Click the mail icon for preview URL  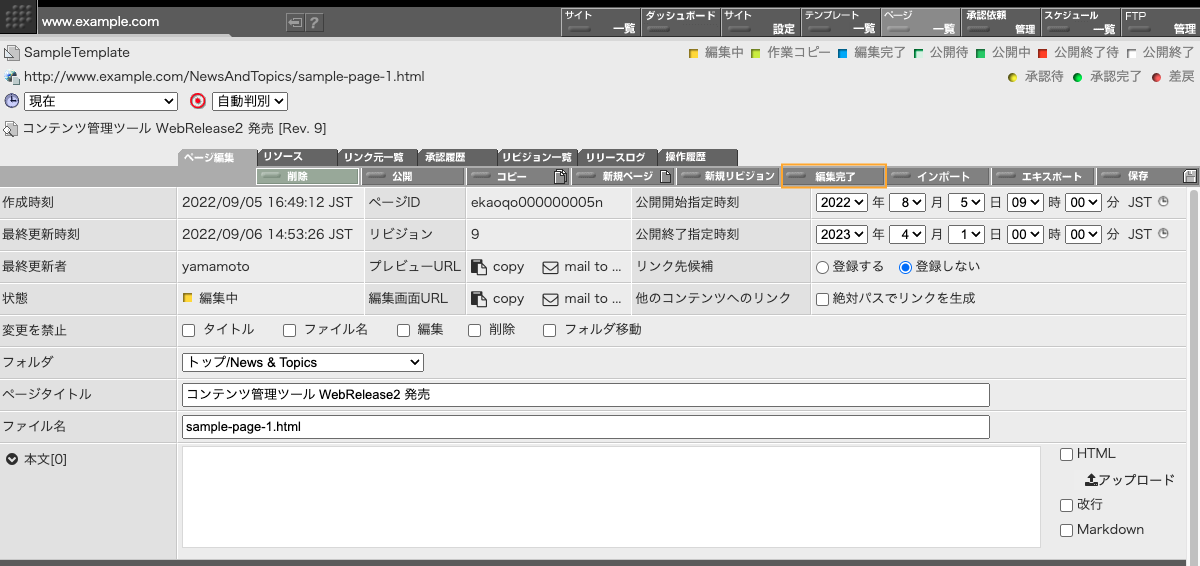550,267
